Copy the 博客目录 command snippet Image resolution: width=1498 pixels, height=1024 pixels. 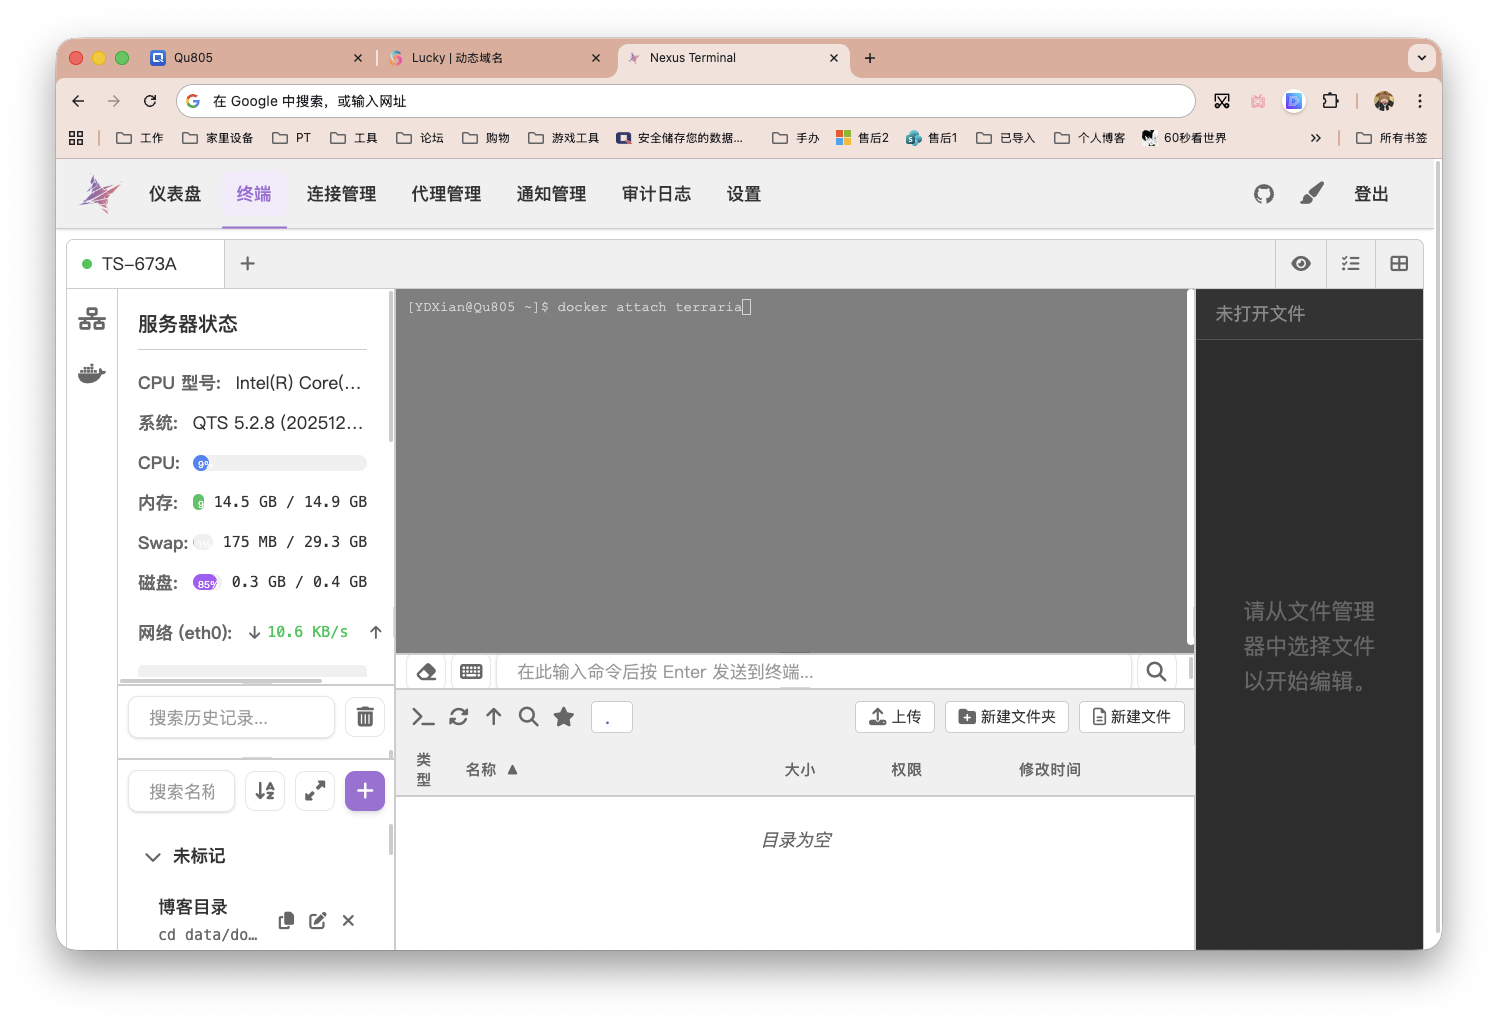(285, 920)
